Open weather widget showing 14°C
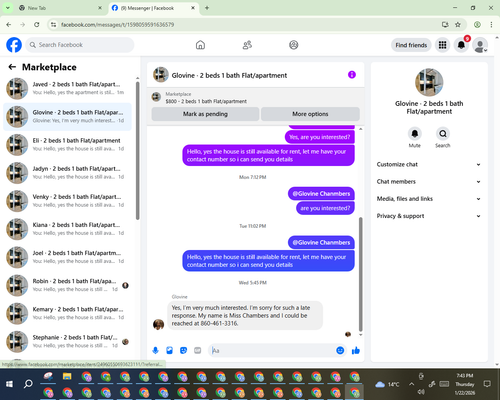Screen dimensions: 500x400 (x=387, y=384)
